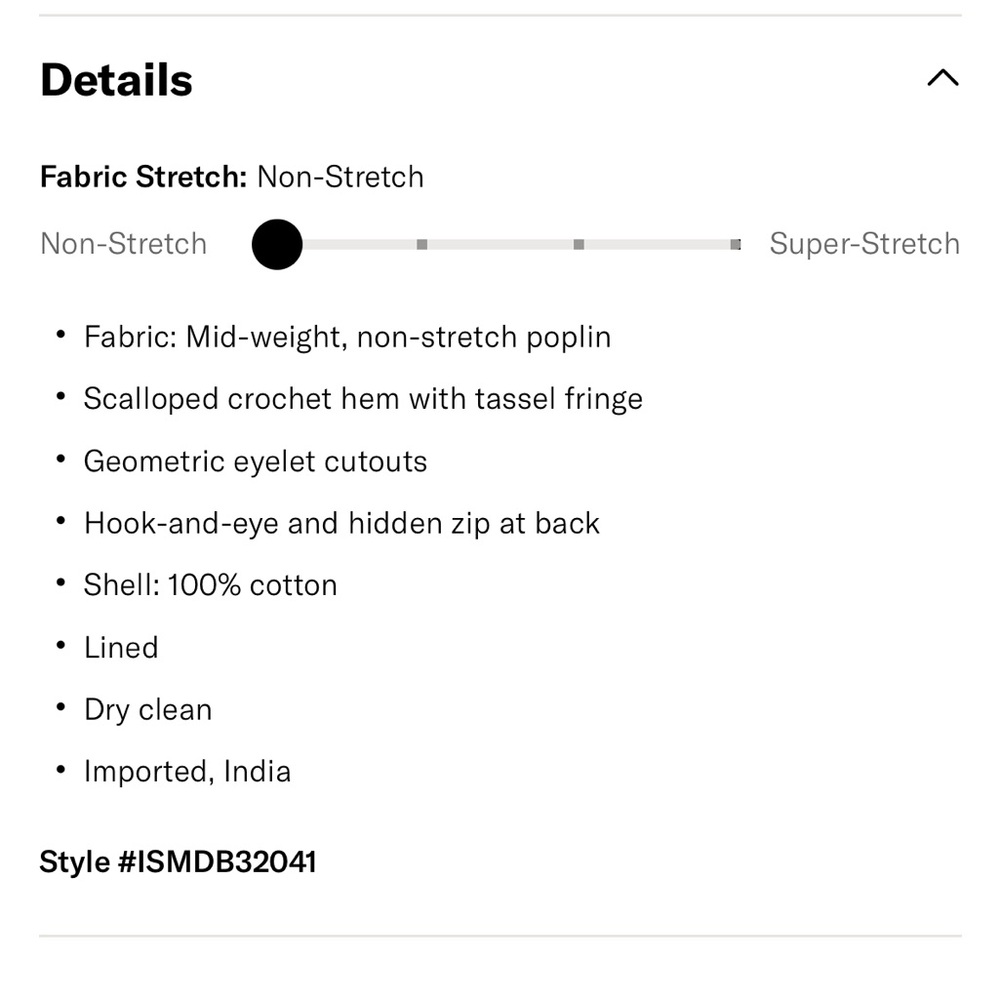Click the Details section heading
Screen dimensions: 1000x1000
[x=116, y=80]
